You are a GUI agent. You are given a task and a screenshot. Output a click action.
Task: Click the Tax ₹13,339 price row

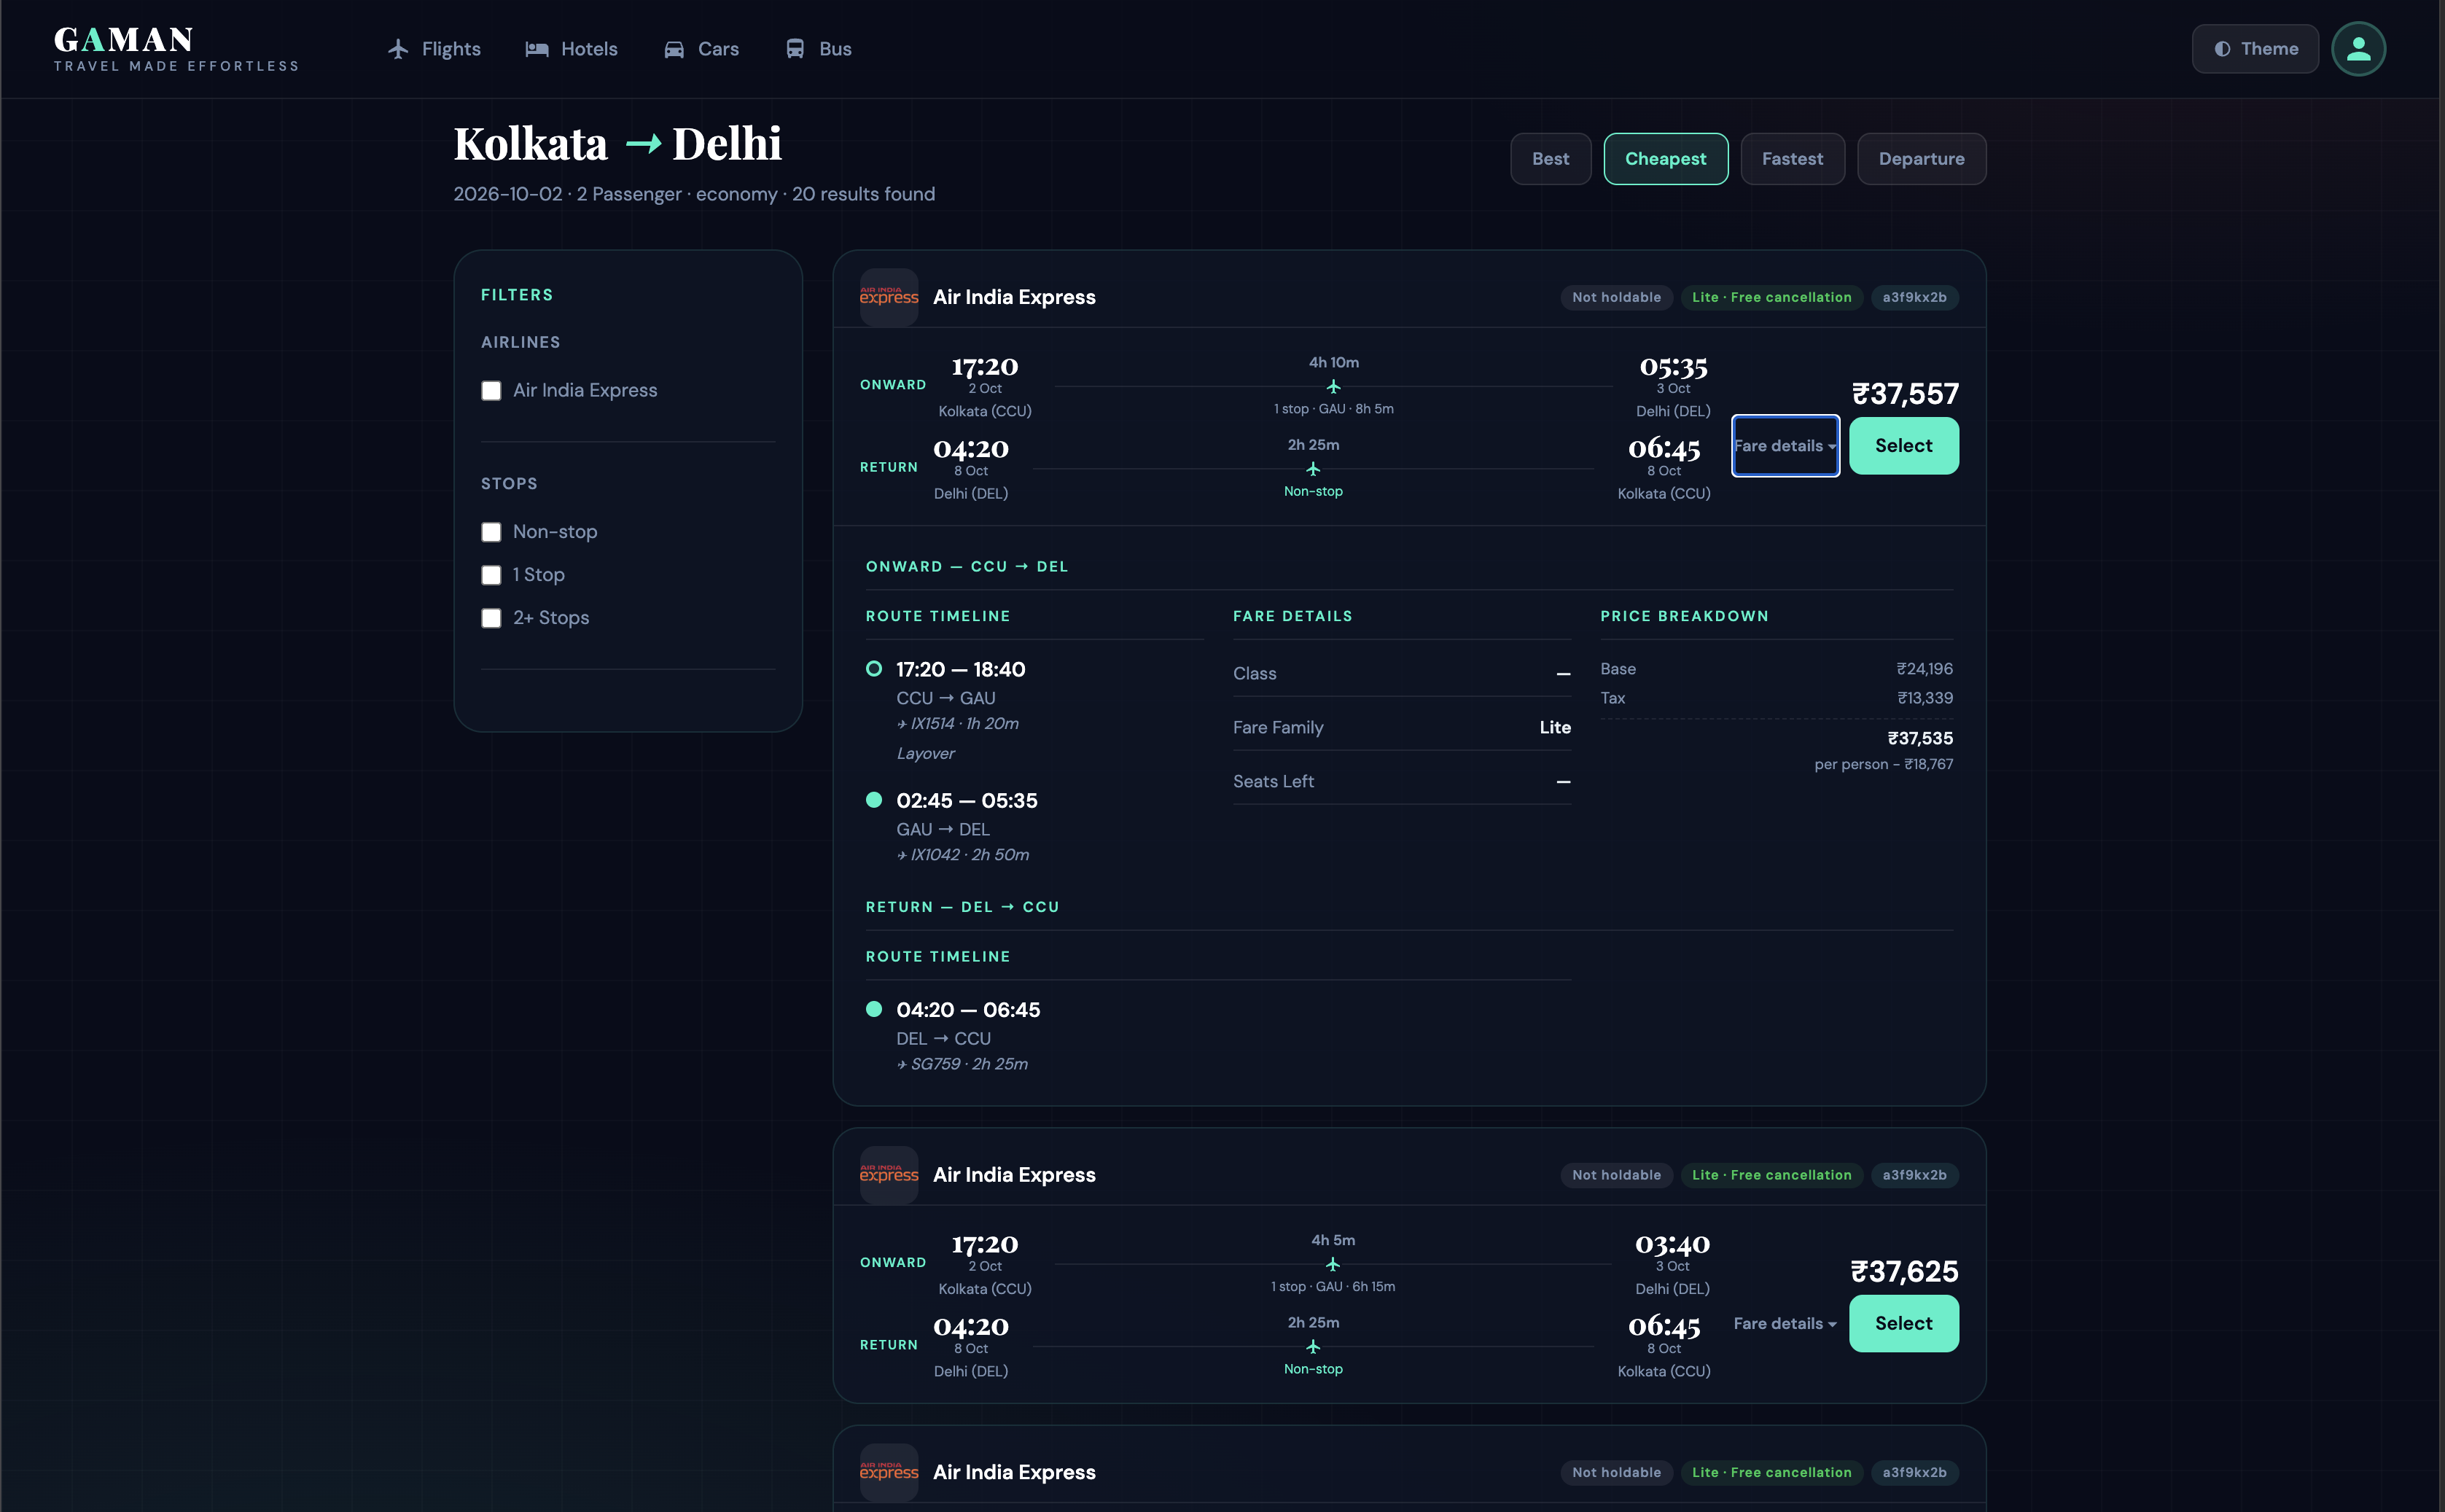click(x=1776, y=698)
